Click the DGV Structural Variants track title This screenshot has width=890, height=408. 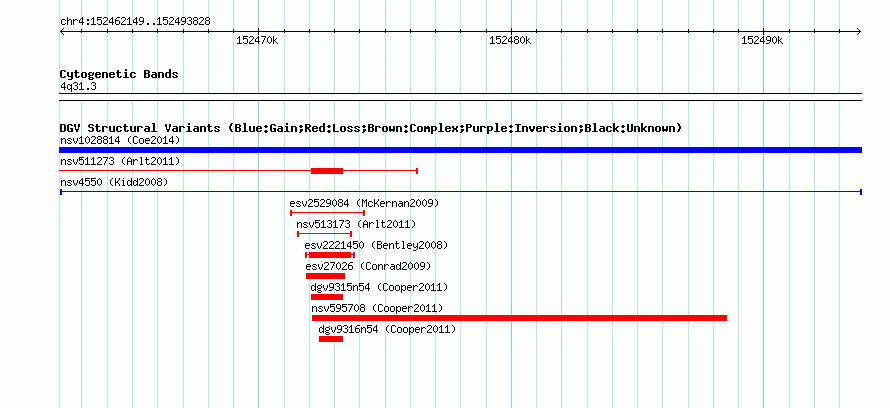371,128
